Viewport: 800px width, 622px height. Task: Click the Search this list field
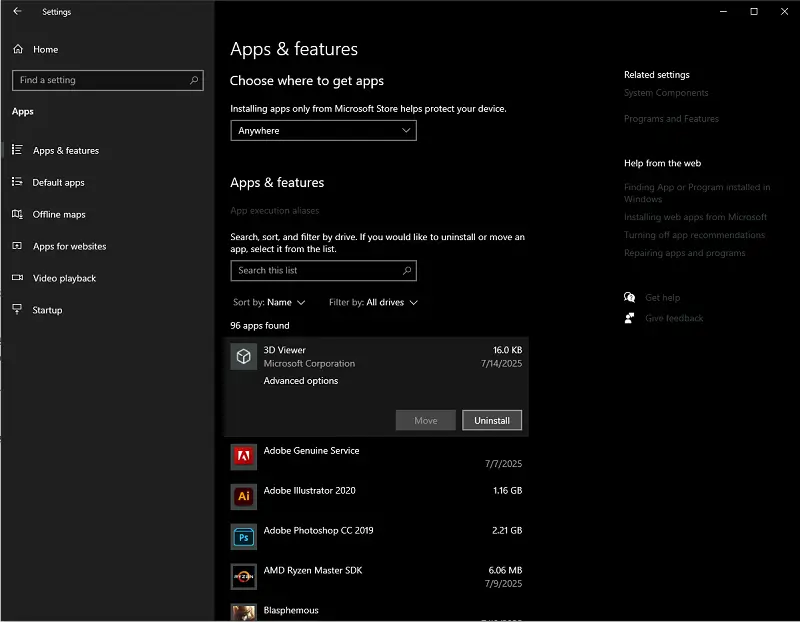pyautogui.click(x=315, y=271)
